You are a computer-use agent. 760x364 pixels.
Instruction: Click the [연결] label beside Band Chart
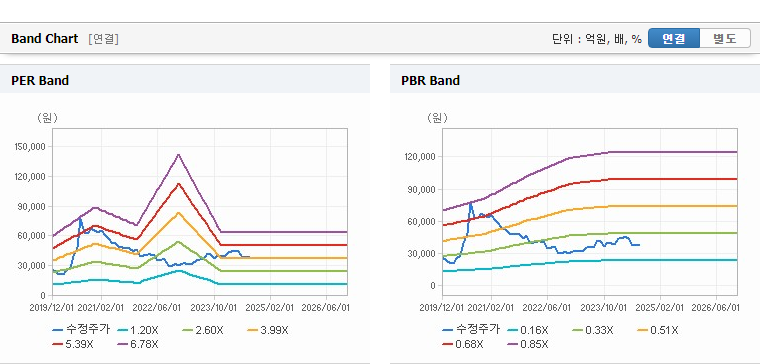(103, 39)
